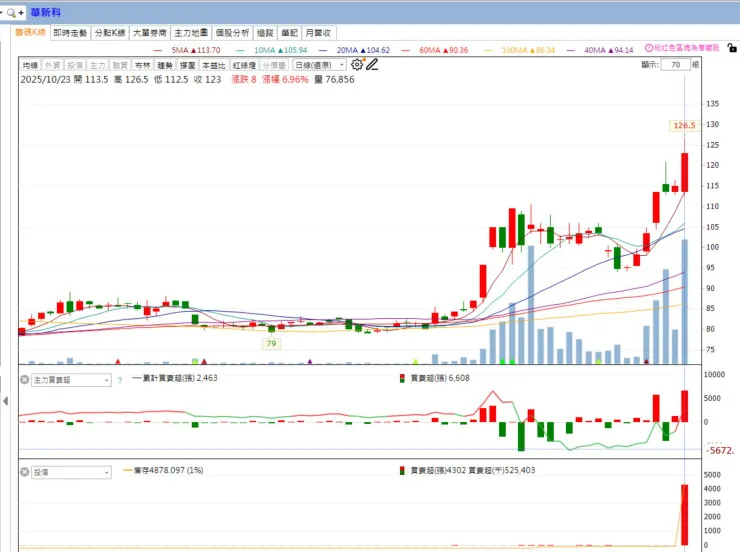Image resolution: width=740 pixels, height=552 pixels.
Task: Click the 20MA blue line swatch
Action: (323, 50)
